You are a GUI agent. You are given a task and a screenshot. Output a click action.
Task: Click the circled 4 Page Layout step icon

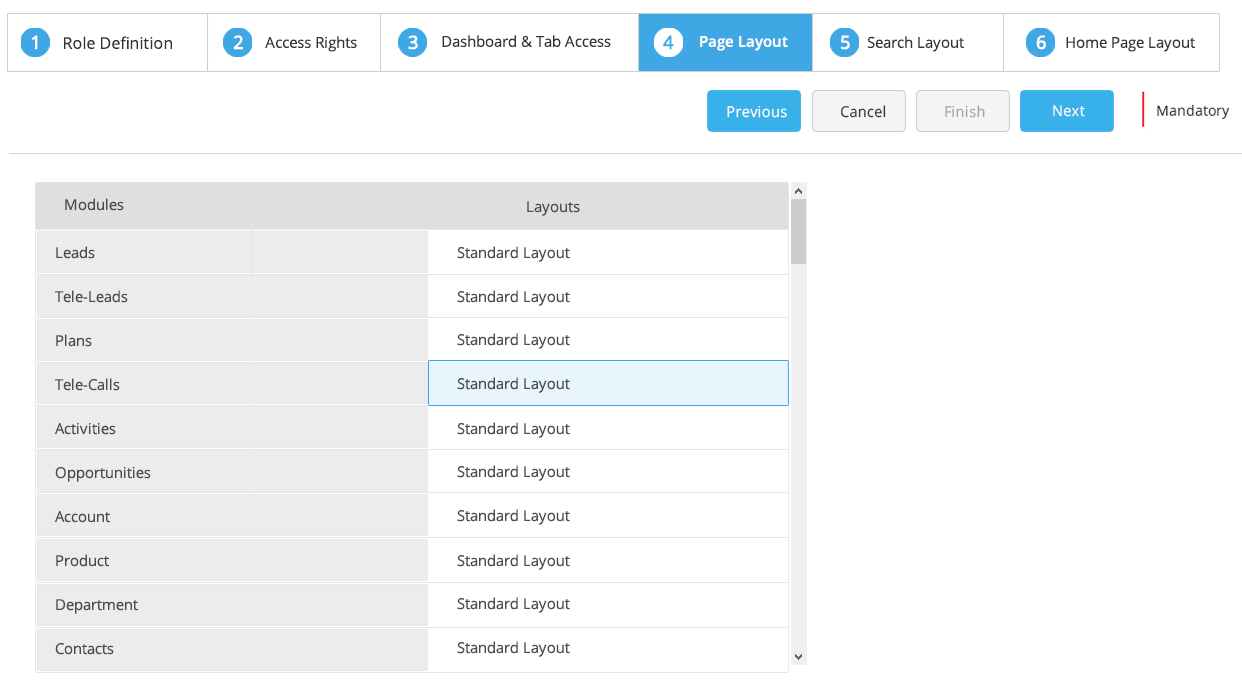tap(668, 42)
